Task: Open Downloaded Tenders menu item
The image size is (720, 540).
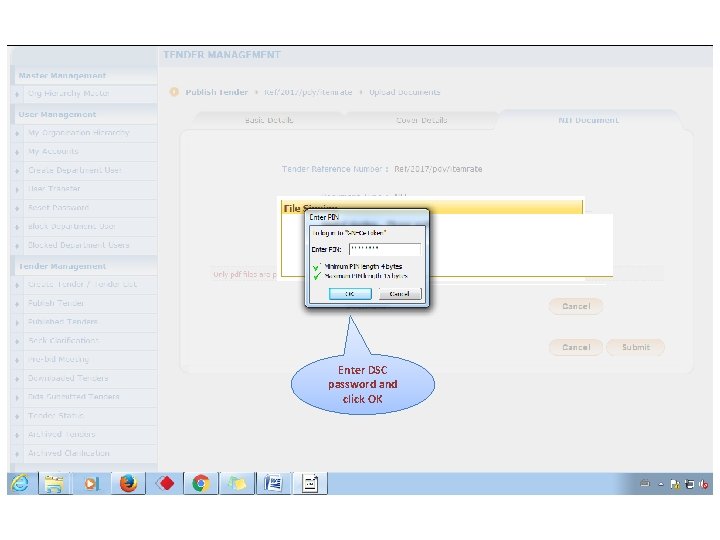Action: tap(68, 378)
